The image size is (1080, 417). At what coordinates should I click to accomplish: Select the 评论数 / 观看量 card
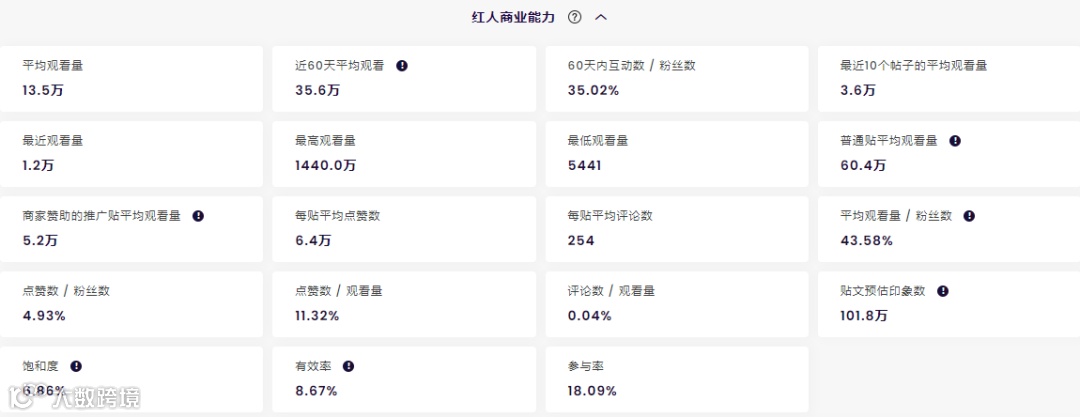(676, 303)
